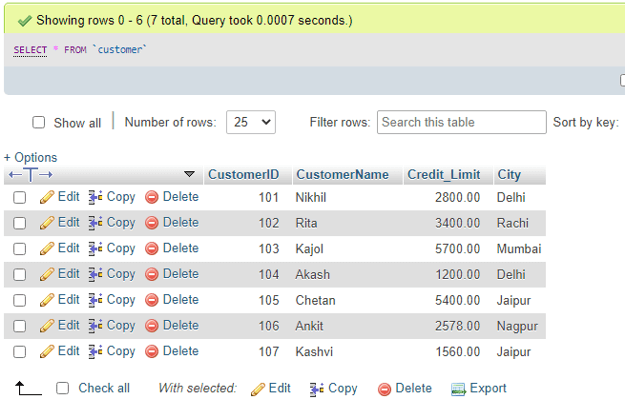Image resolution: width=630 pixels, height=398 pixels.
Task: Click the Mumbai city cell
Action: 519,249
